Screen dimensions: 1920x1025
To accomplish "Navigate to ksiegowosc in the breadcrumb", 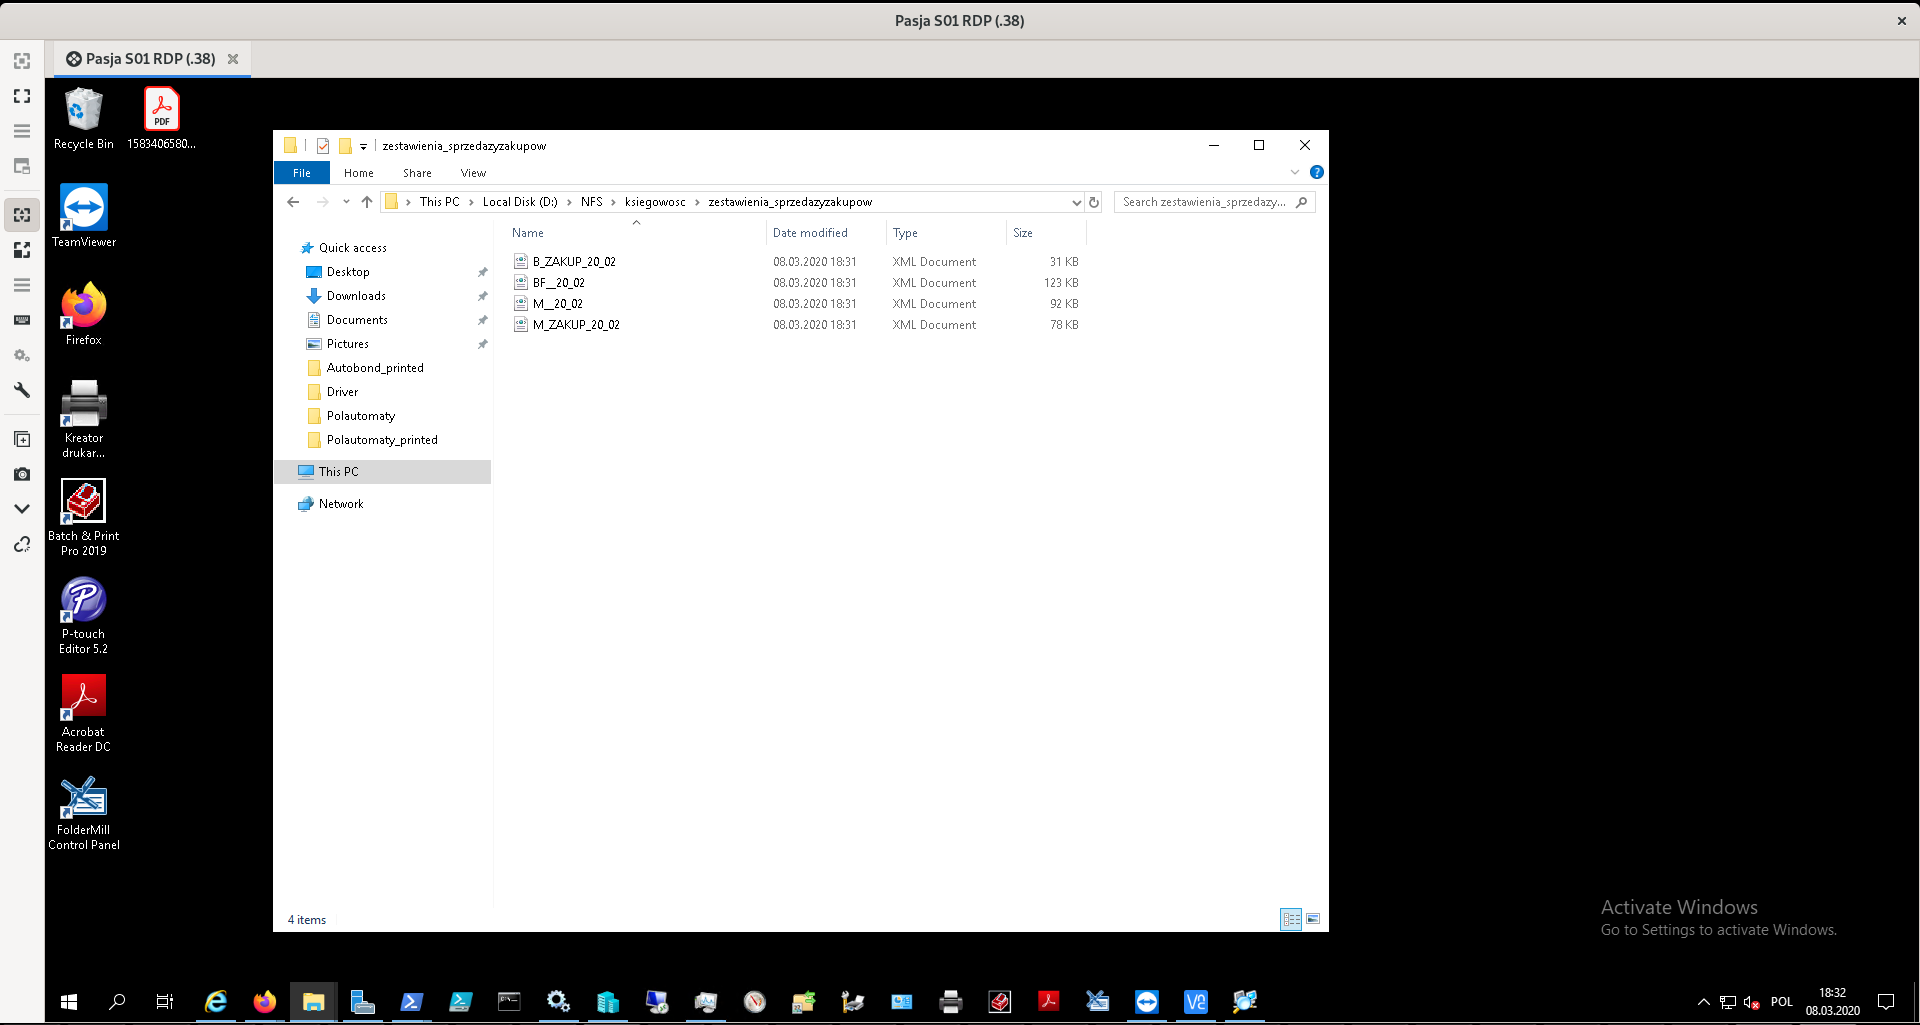I will pyautogui.click(x=655, y=202).
